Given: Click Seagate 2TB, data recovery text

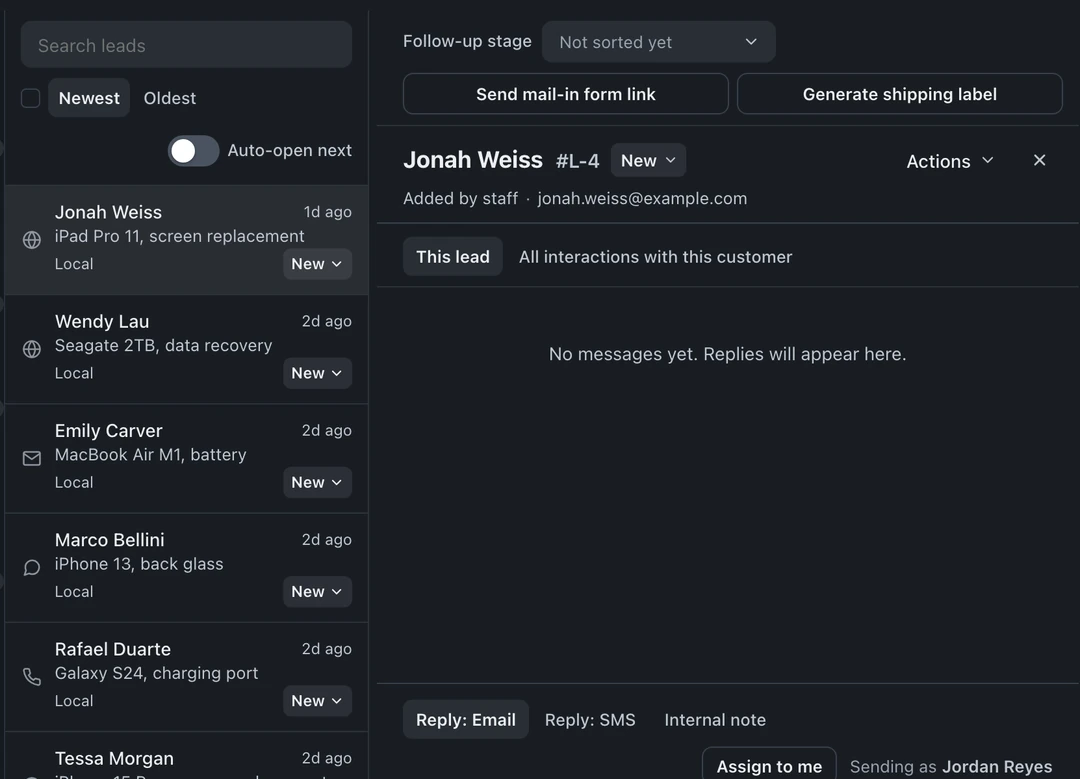Looking at the screenshot, I should pyautogui.click(x=163, y=346).
